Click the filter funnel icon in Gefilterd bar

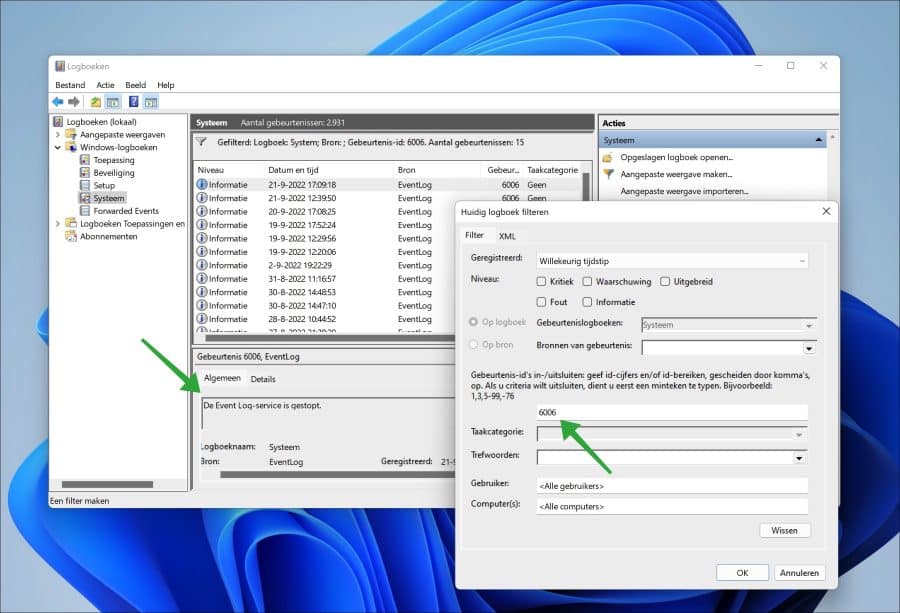pos(201,142)
